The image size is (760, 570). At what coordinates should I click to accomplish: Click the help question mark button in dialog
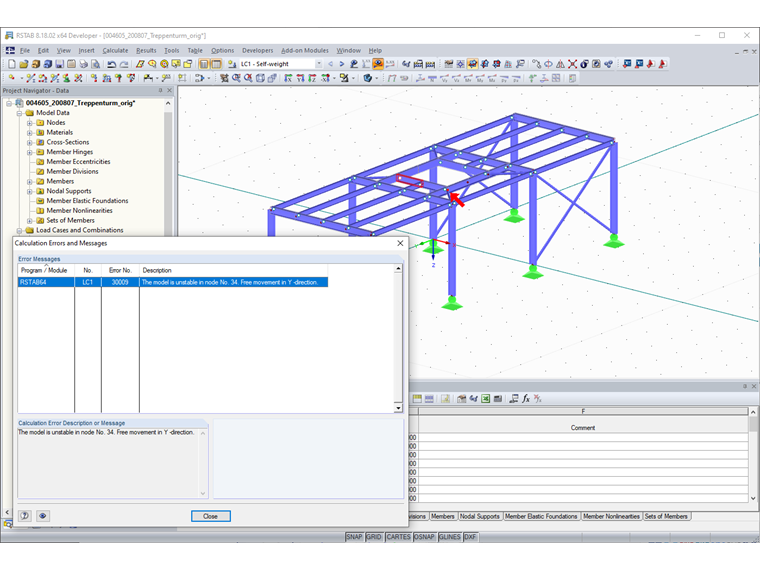pyautogui.click(x=25, y=516)
